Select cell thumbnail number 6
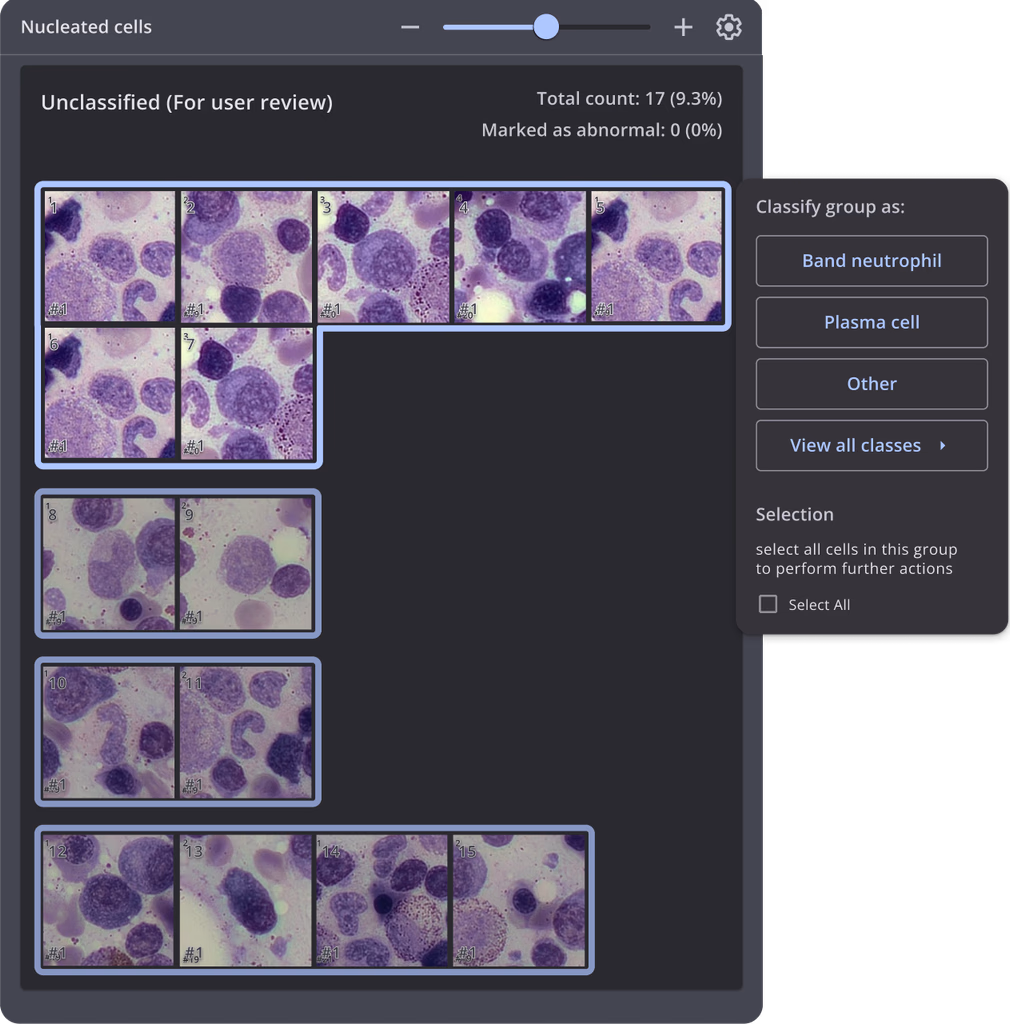The height and width of the screenshot is (1024, 1010). [110, 393]
